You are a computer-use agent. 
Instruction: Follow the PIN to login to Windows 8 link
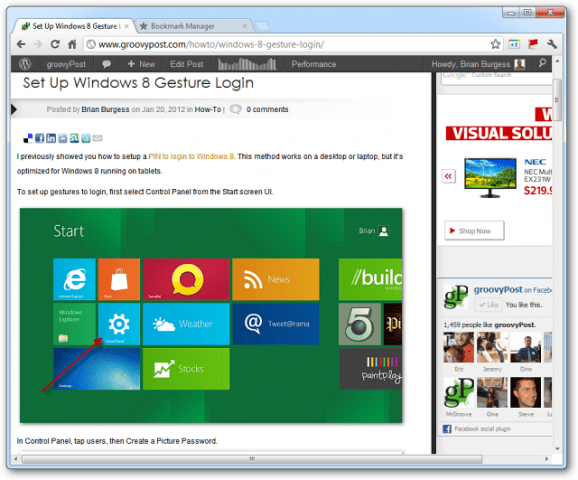191,156
